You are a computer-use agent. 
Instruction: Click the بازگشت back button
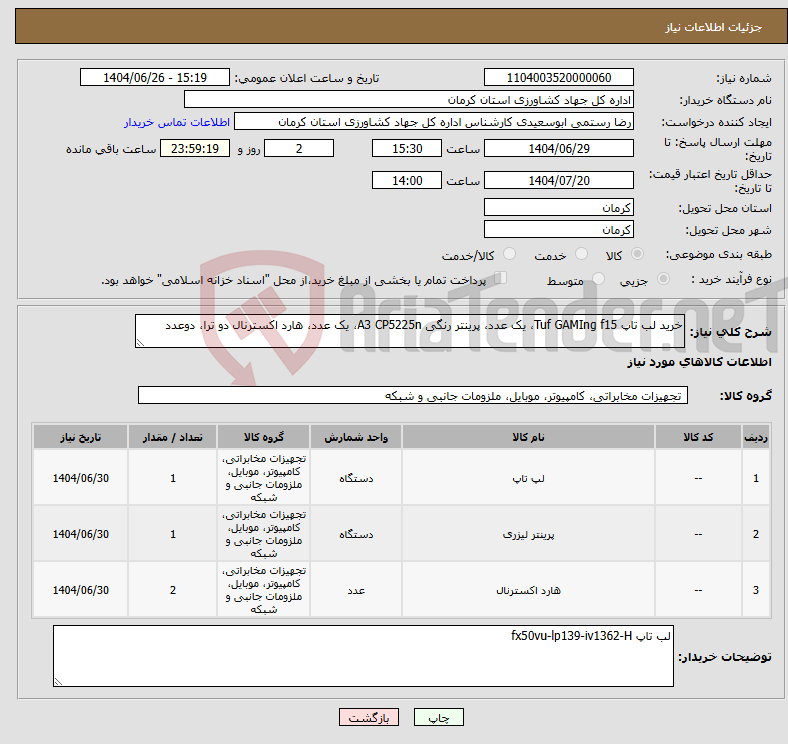coord(369,717)
